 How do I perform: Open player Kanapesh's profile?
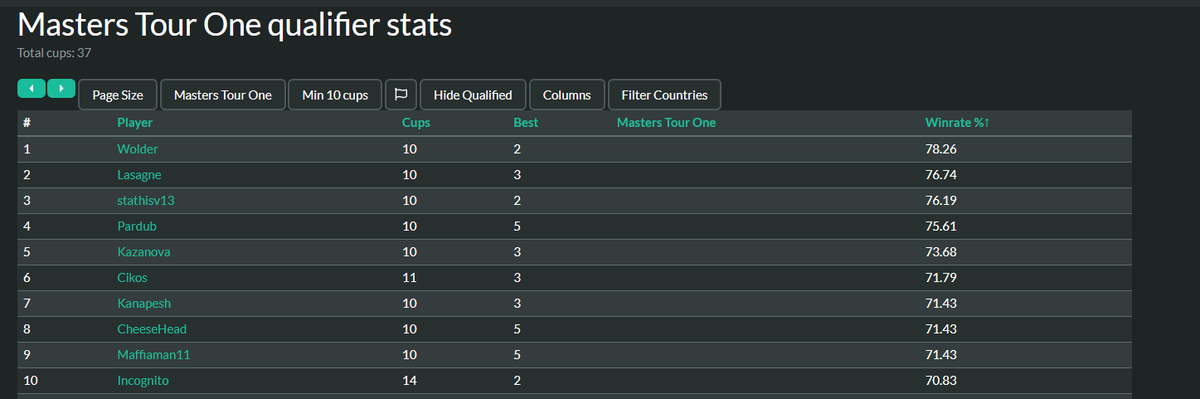point(144,303)
